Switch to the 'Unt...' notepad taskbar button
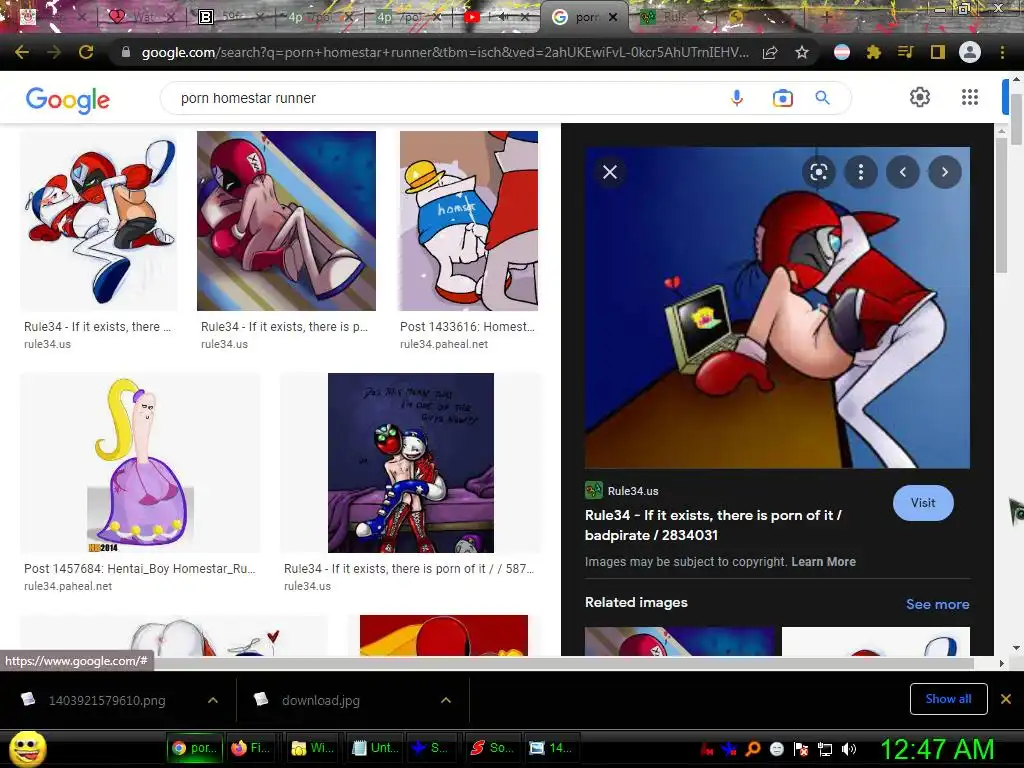This screenshot has height=768, width=1024. click(x=375, y=748)
